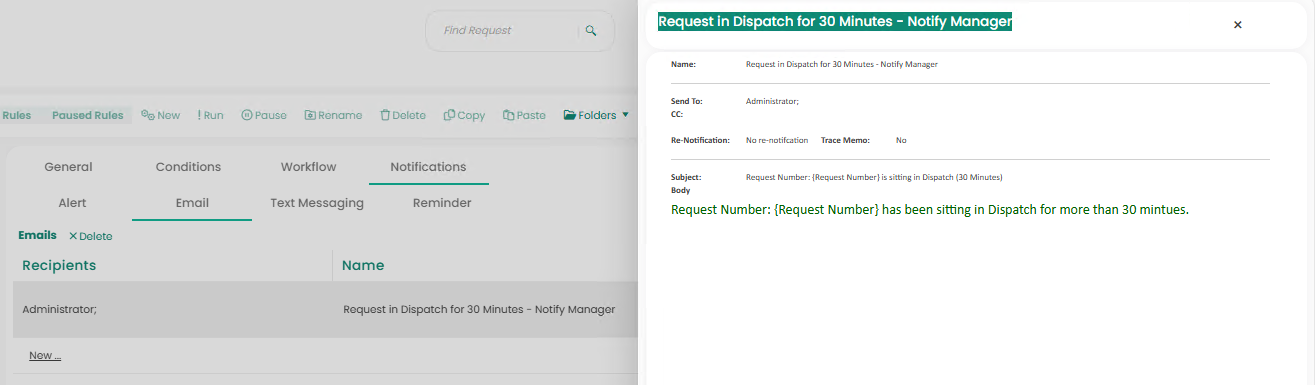Open the Conditions tab
1315x385 pixels.
coord(188,167)
